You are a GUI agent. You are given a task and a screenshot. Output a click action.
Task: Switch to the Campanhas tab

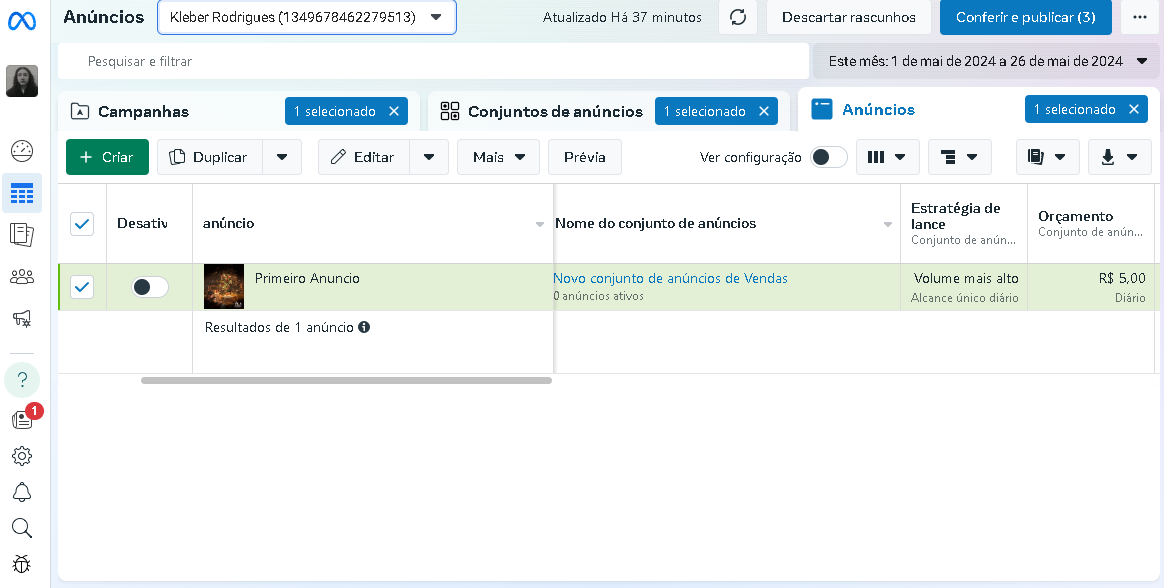(x=143, y=111)
